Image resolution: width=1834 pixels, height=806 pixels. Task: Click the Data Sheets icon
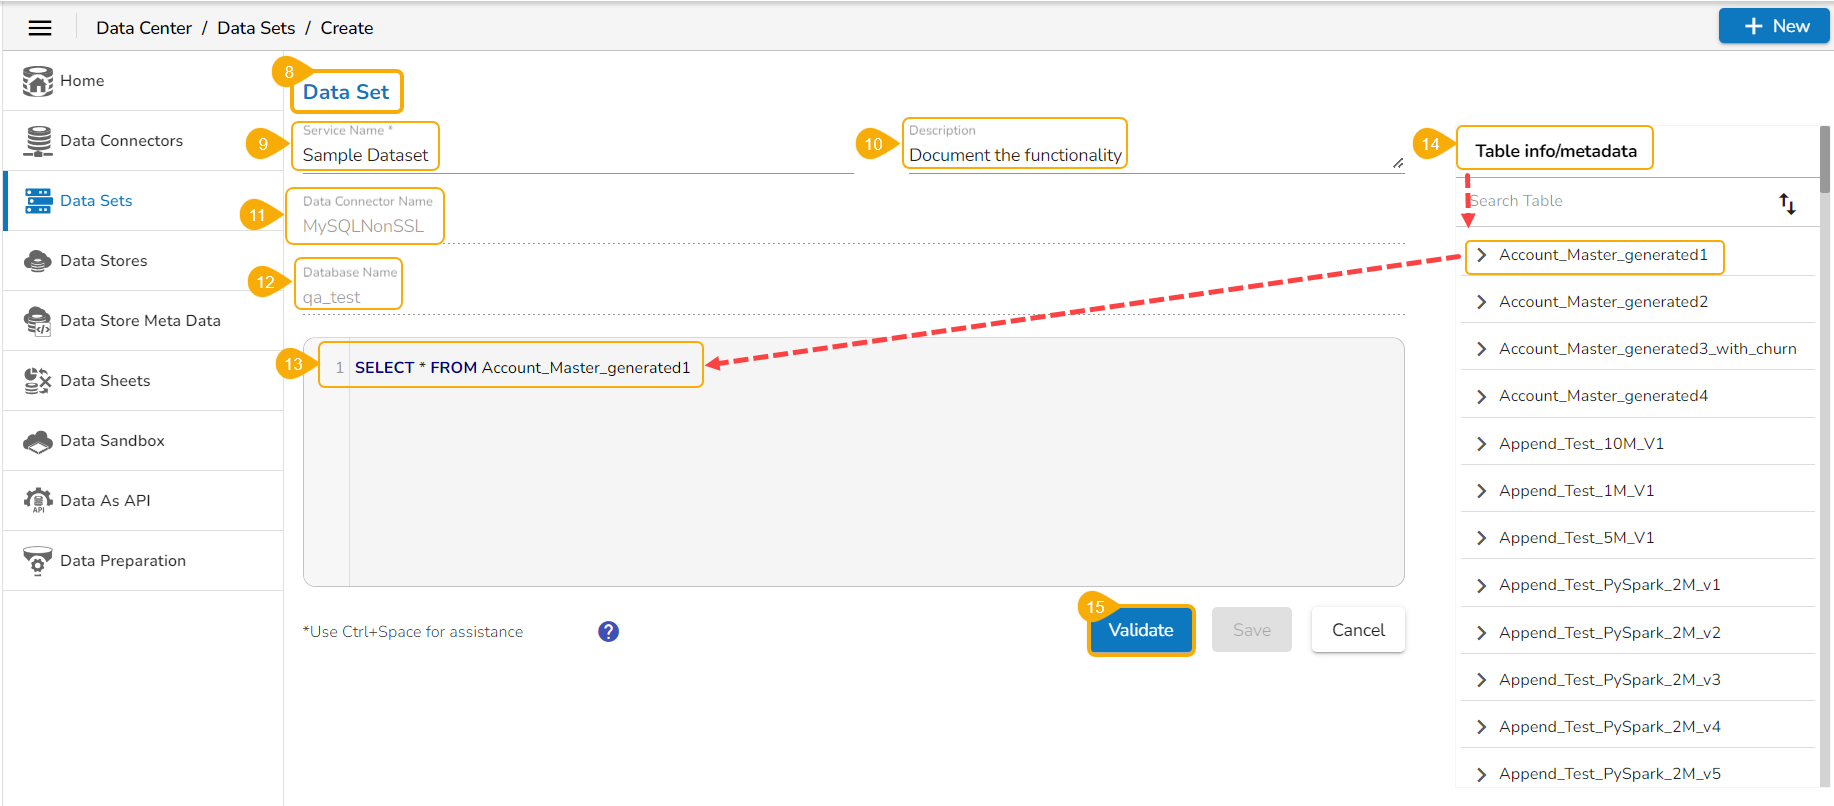click(38, 381)
